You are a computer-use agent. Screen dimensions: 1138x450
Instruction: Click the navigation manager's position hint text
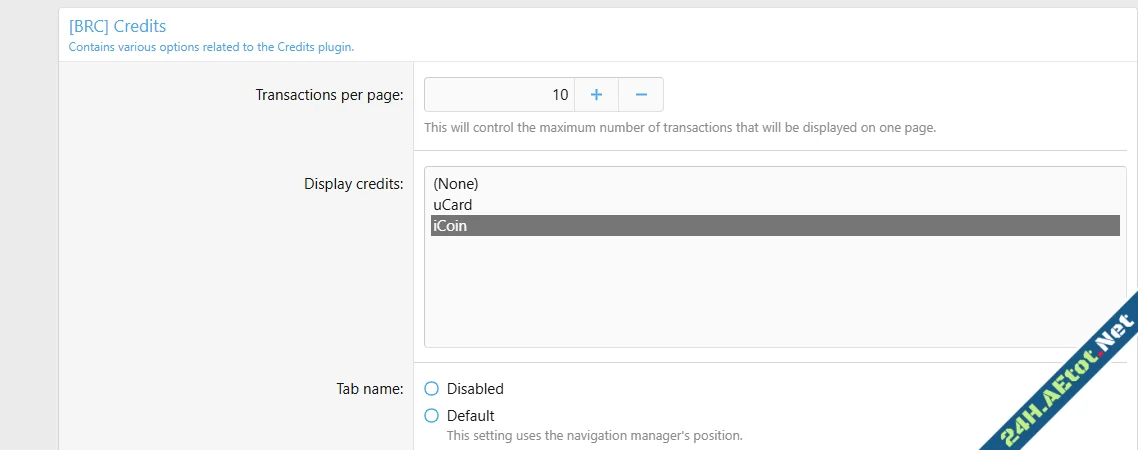[x=594, y=436]
